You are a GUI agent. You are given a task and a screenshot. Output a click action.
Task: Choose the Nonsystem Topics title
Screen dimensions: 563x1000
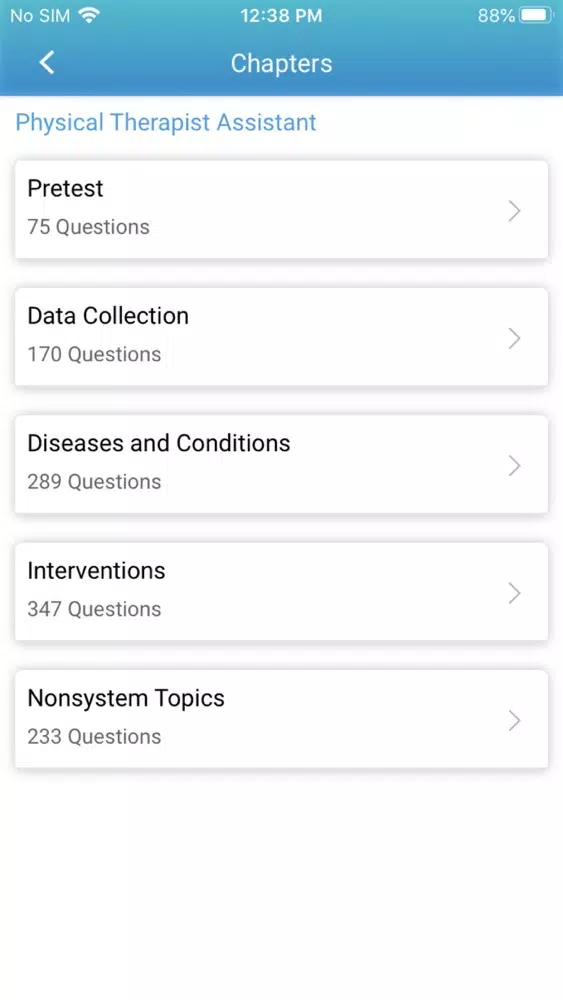[x=126, y=698]
